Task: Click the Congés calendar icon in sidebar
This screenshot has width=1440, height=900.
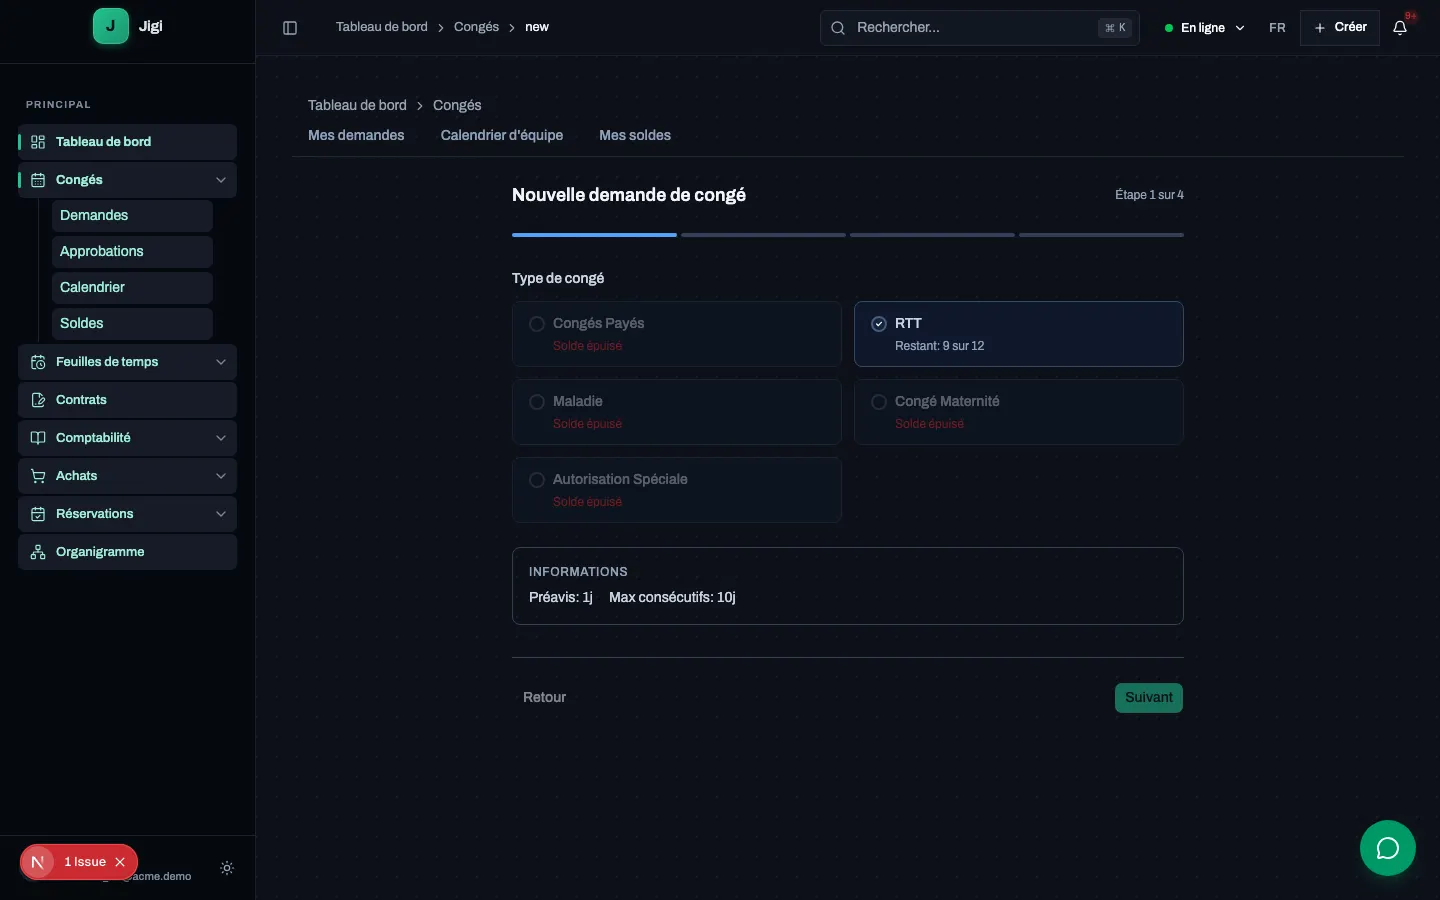Action: [38, 180]
